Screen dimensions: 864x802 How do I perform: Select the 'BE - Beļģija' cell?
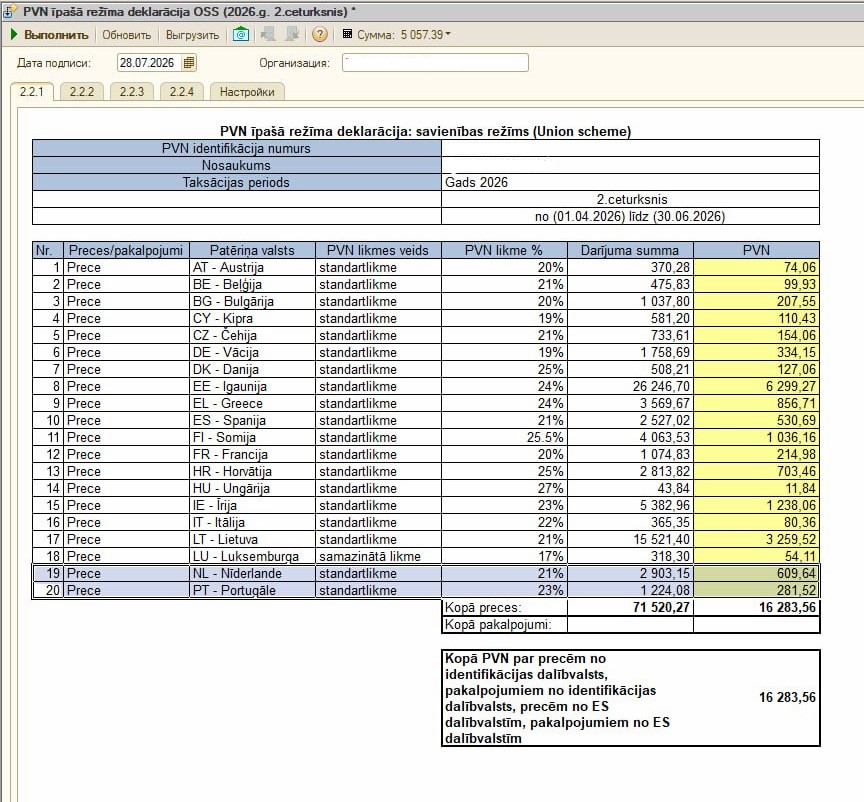click(252, 284)
